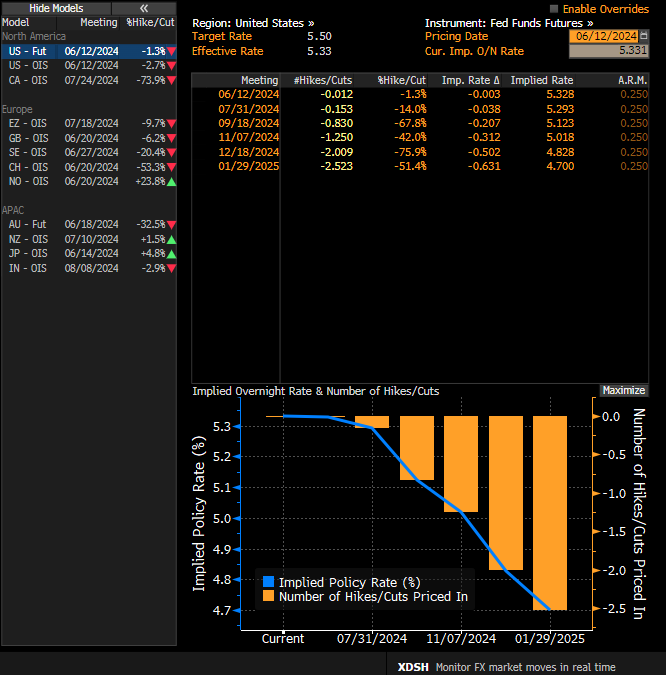Click red down arrow on US - Fut row
The width and height of the screenshot is (666, 675).
click(x=171, y=51)
